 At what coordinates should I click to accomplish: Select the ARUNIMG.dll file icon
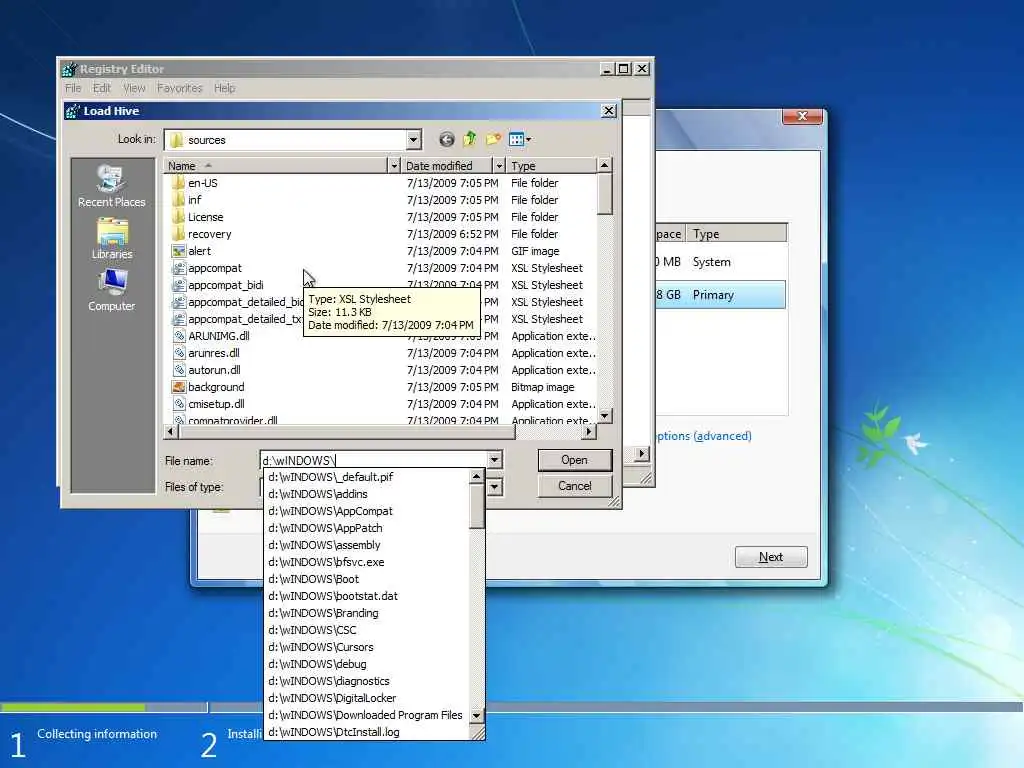click(x=179, y=336)
